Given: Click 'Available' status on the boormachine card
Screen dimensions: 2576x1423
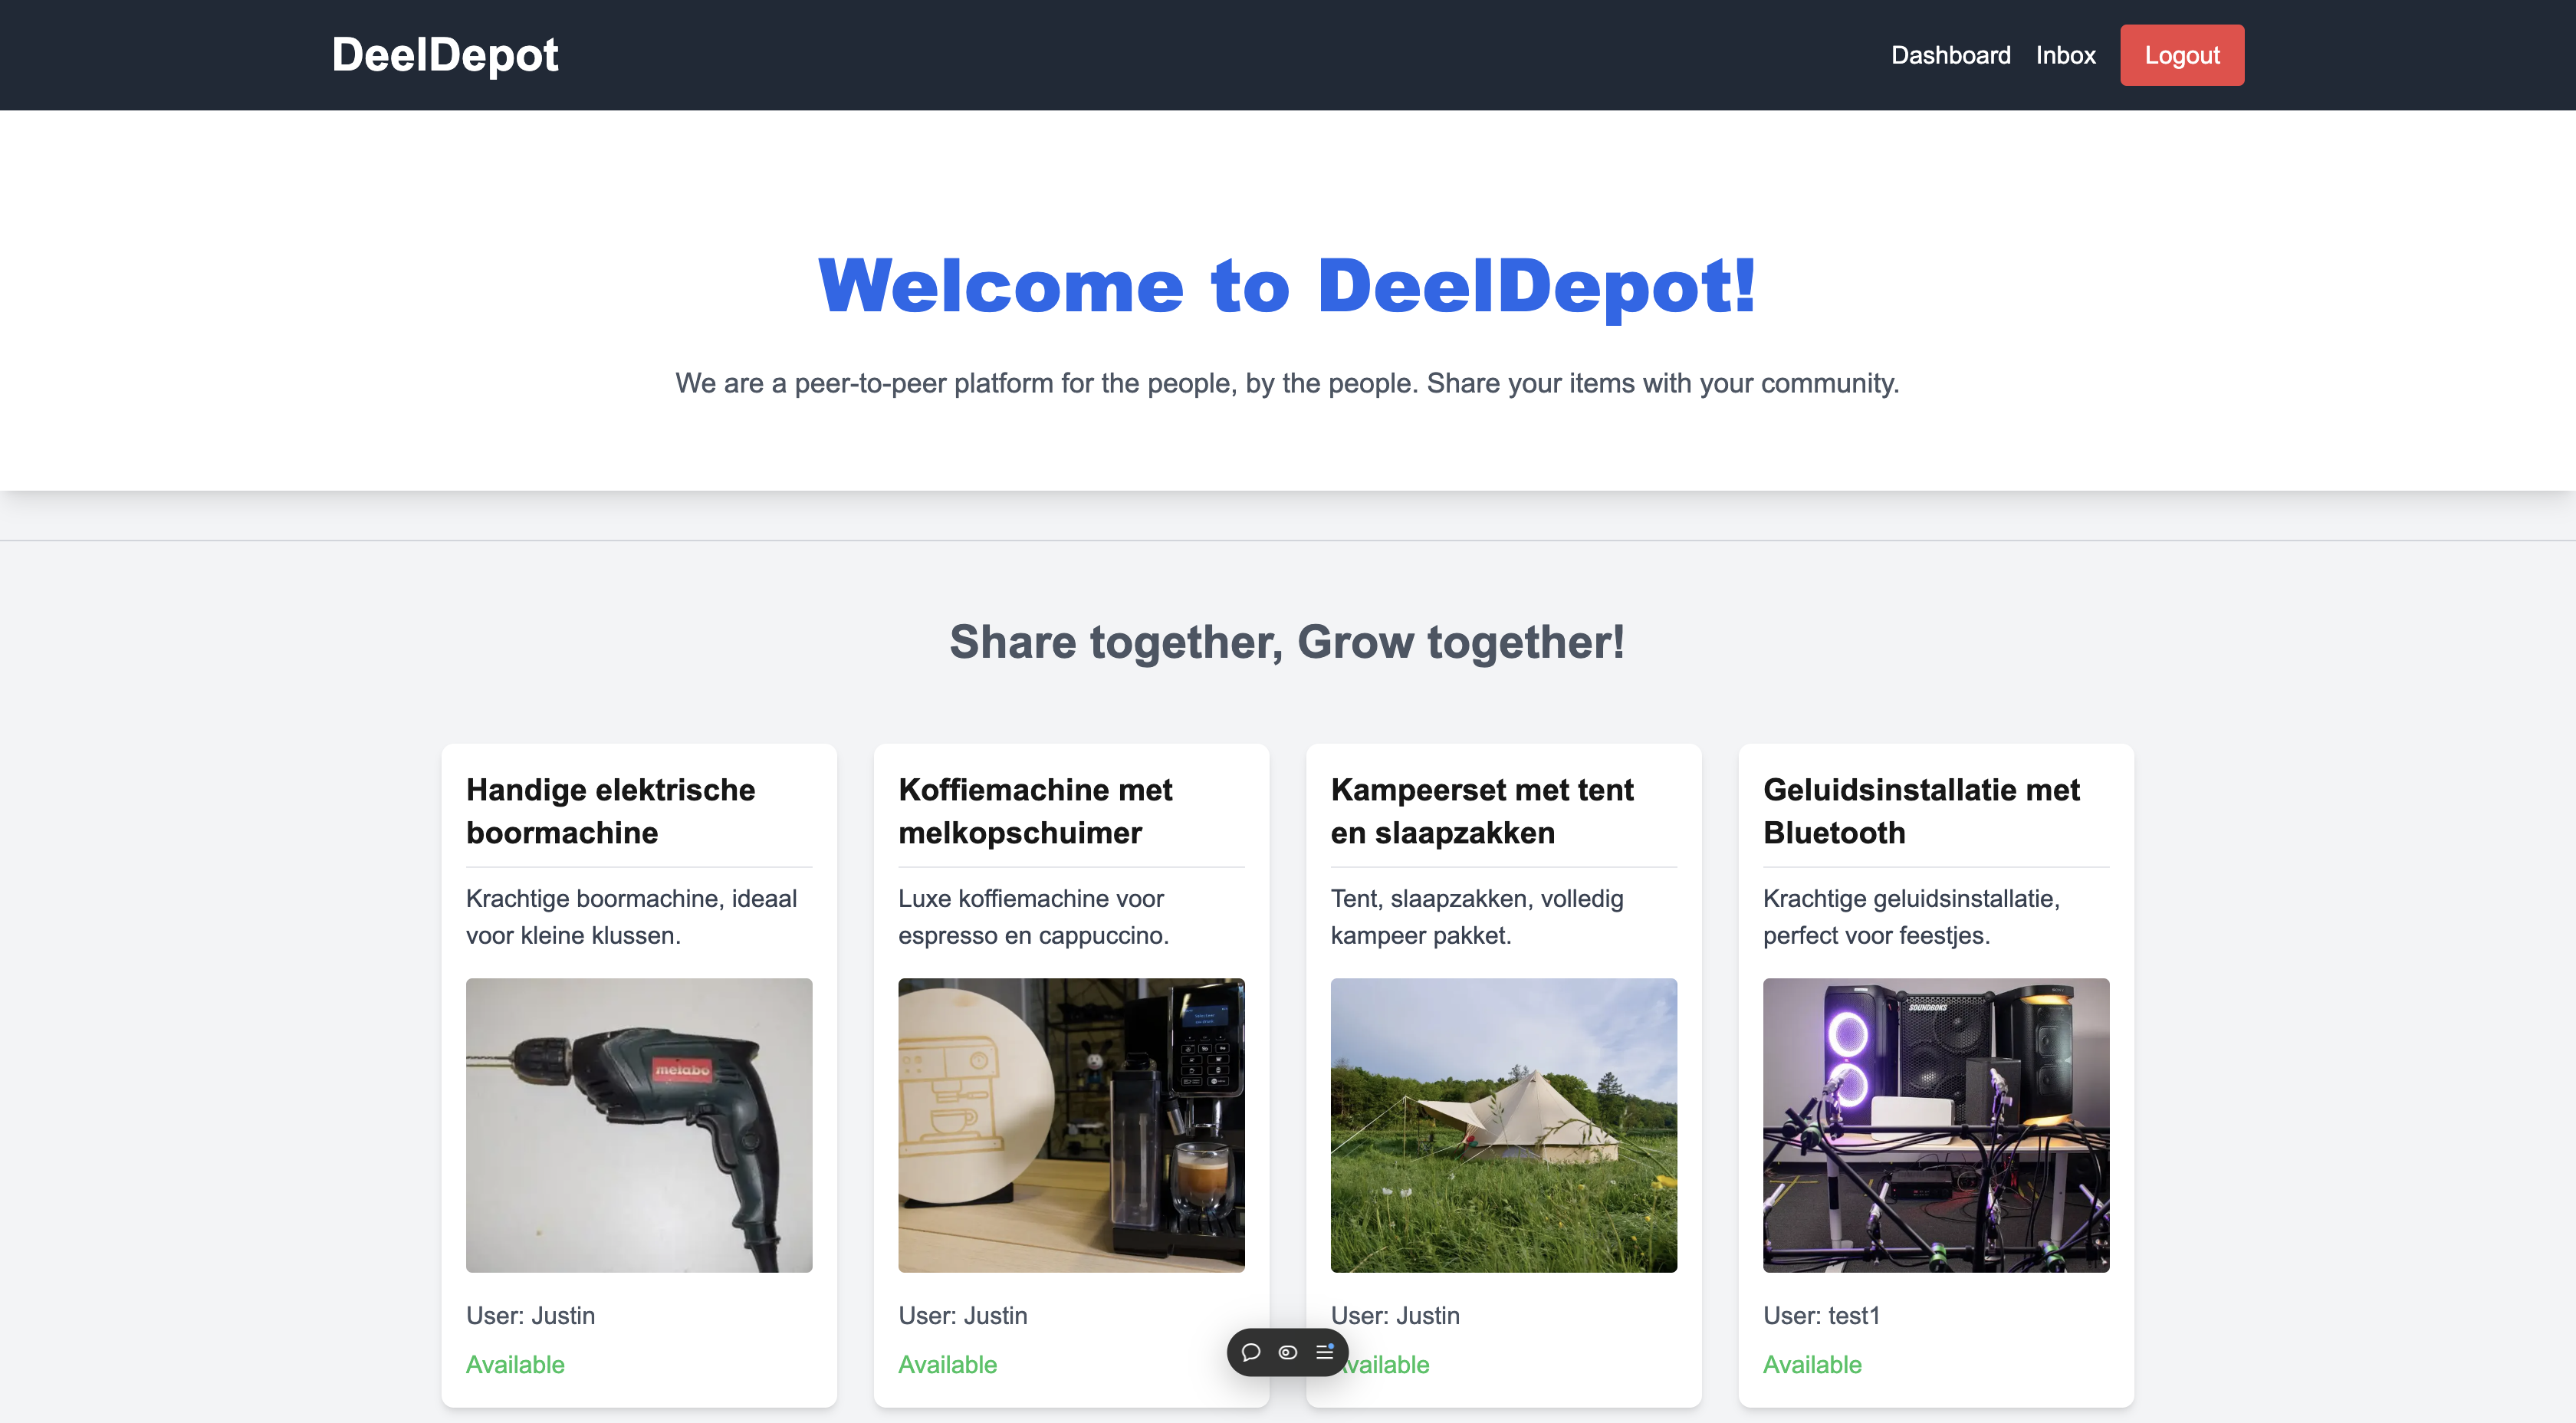Looking at the screenshot, I should pos(515,1364).
